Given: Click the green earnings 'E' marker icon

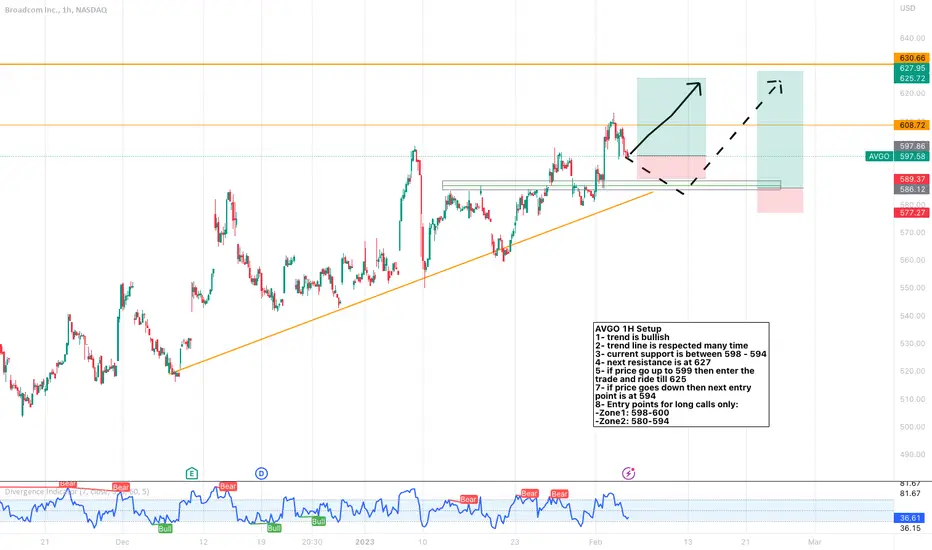Looking at the screenshot, I should (x=191, y=473).
